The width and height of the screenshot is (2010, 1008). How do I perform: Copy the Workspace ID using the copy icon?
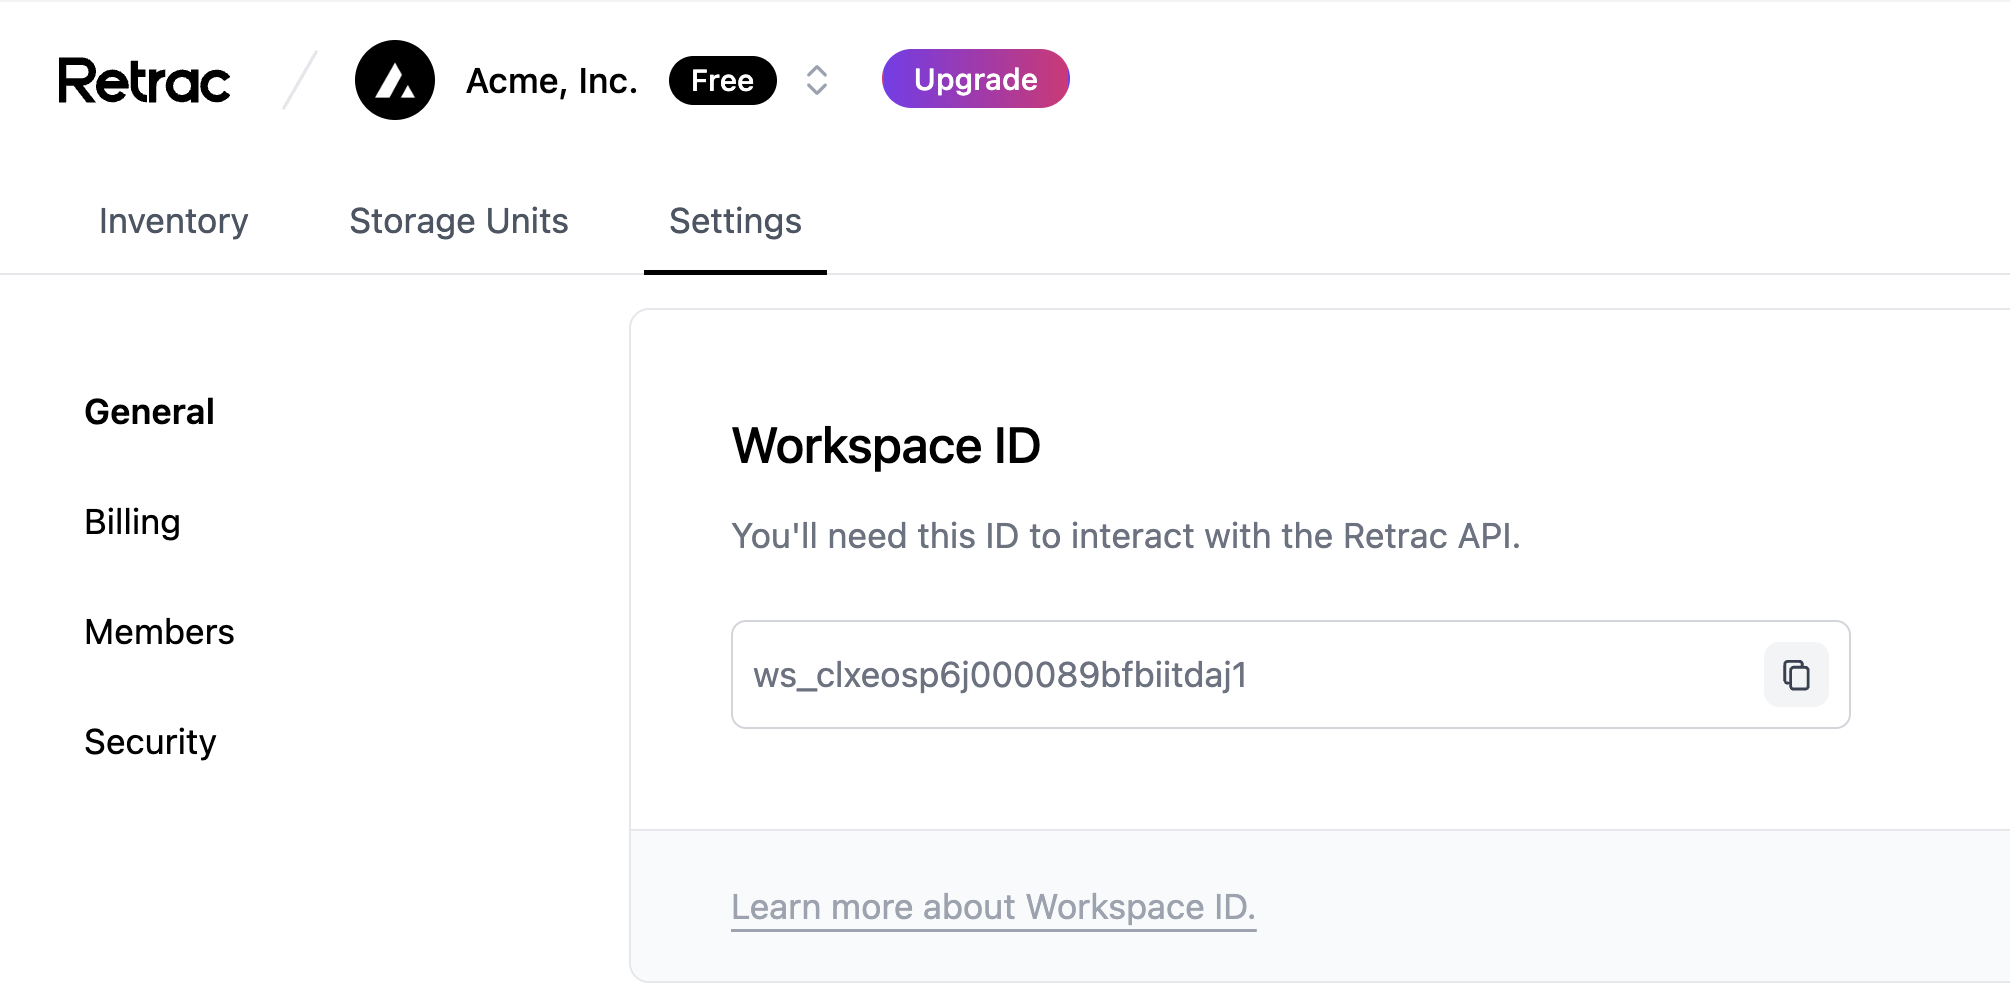1795,675
